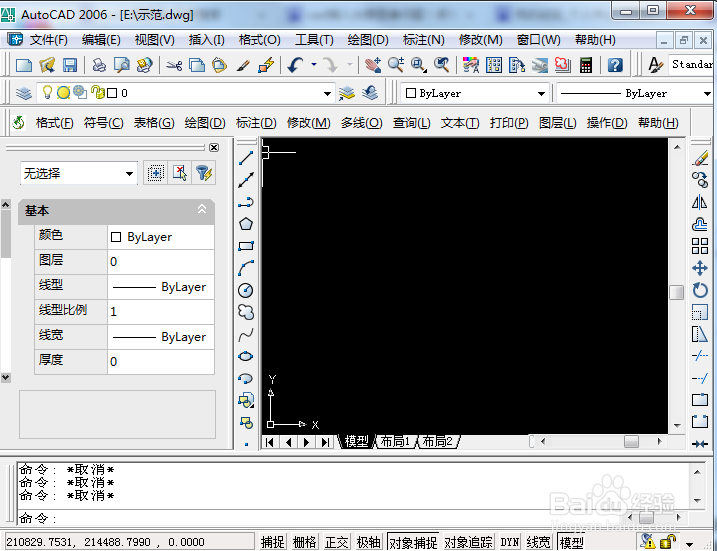Open the Layer Properties Manager icon
Image resolution: width=717 pixels, height=551 pixels.
[x=24, y=93]
